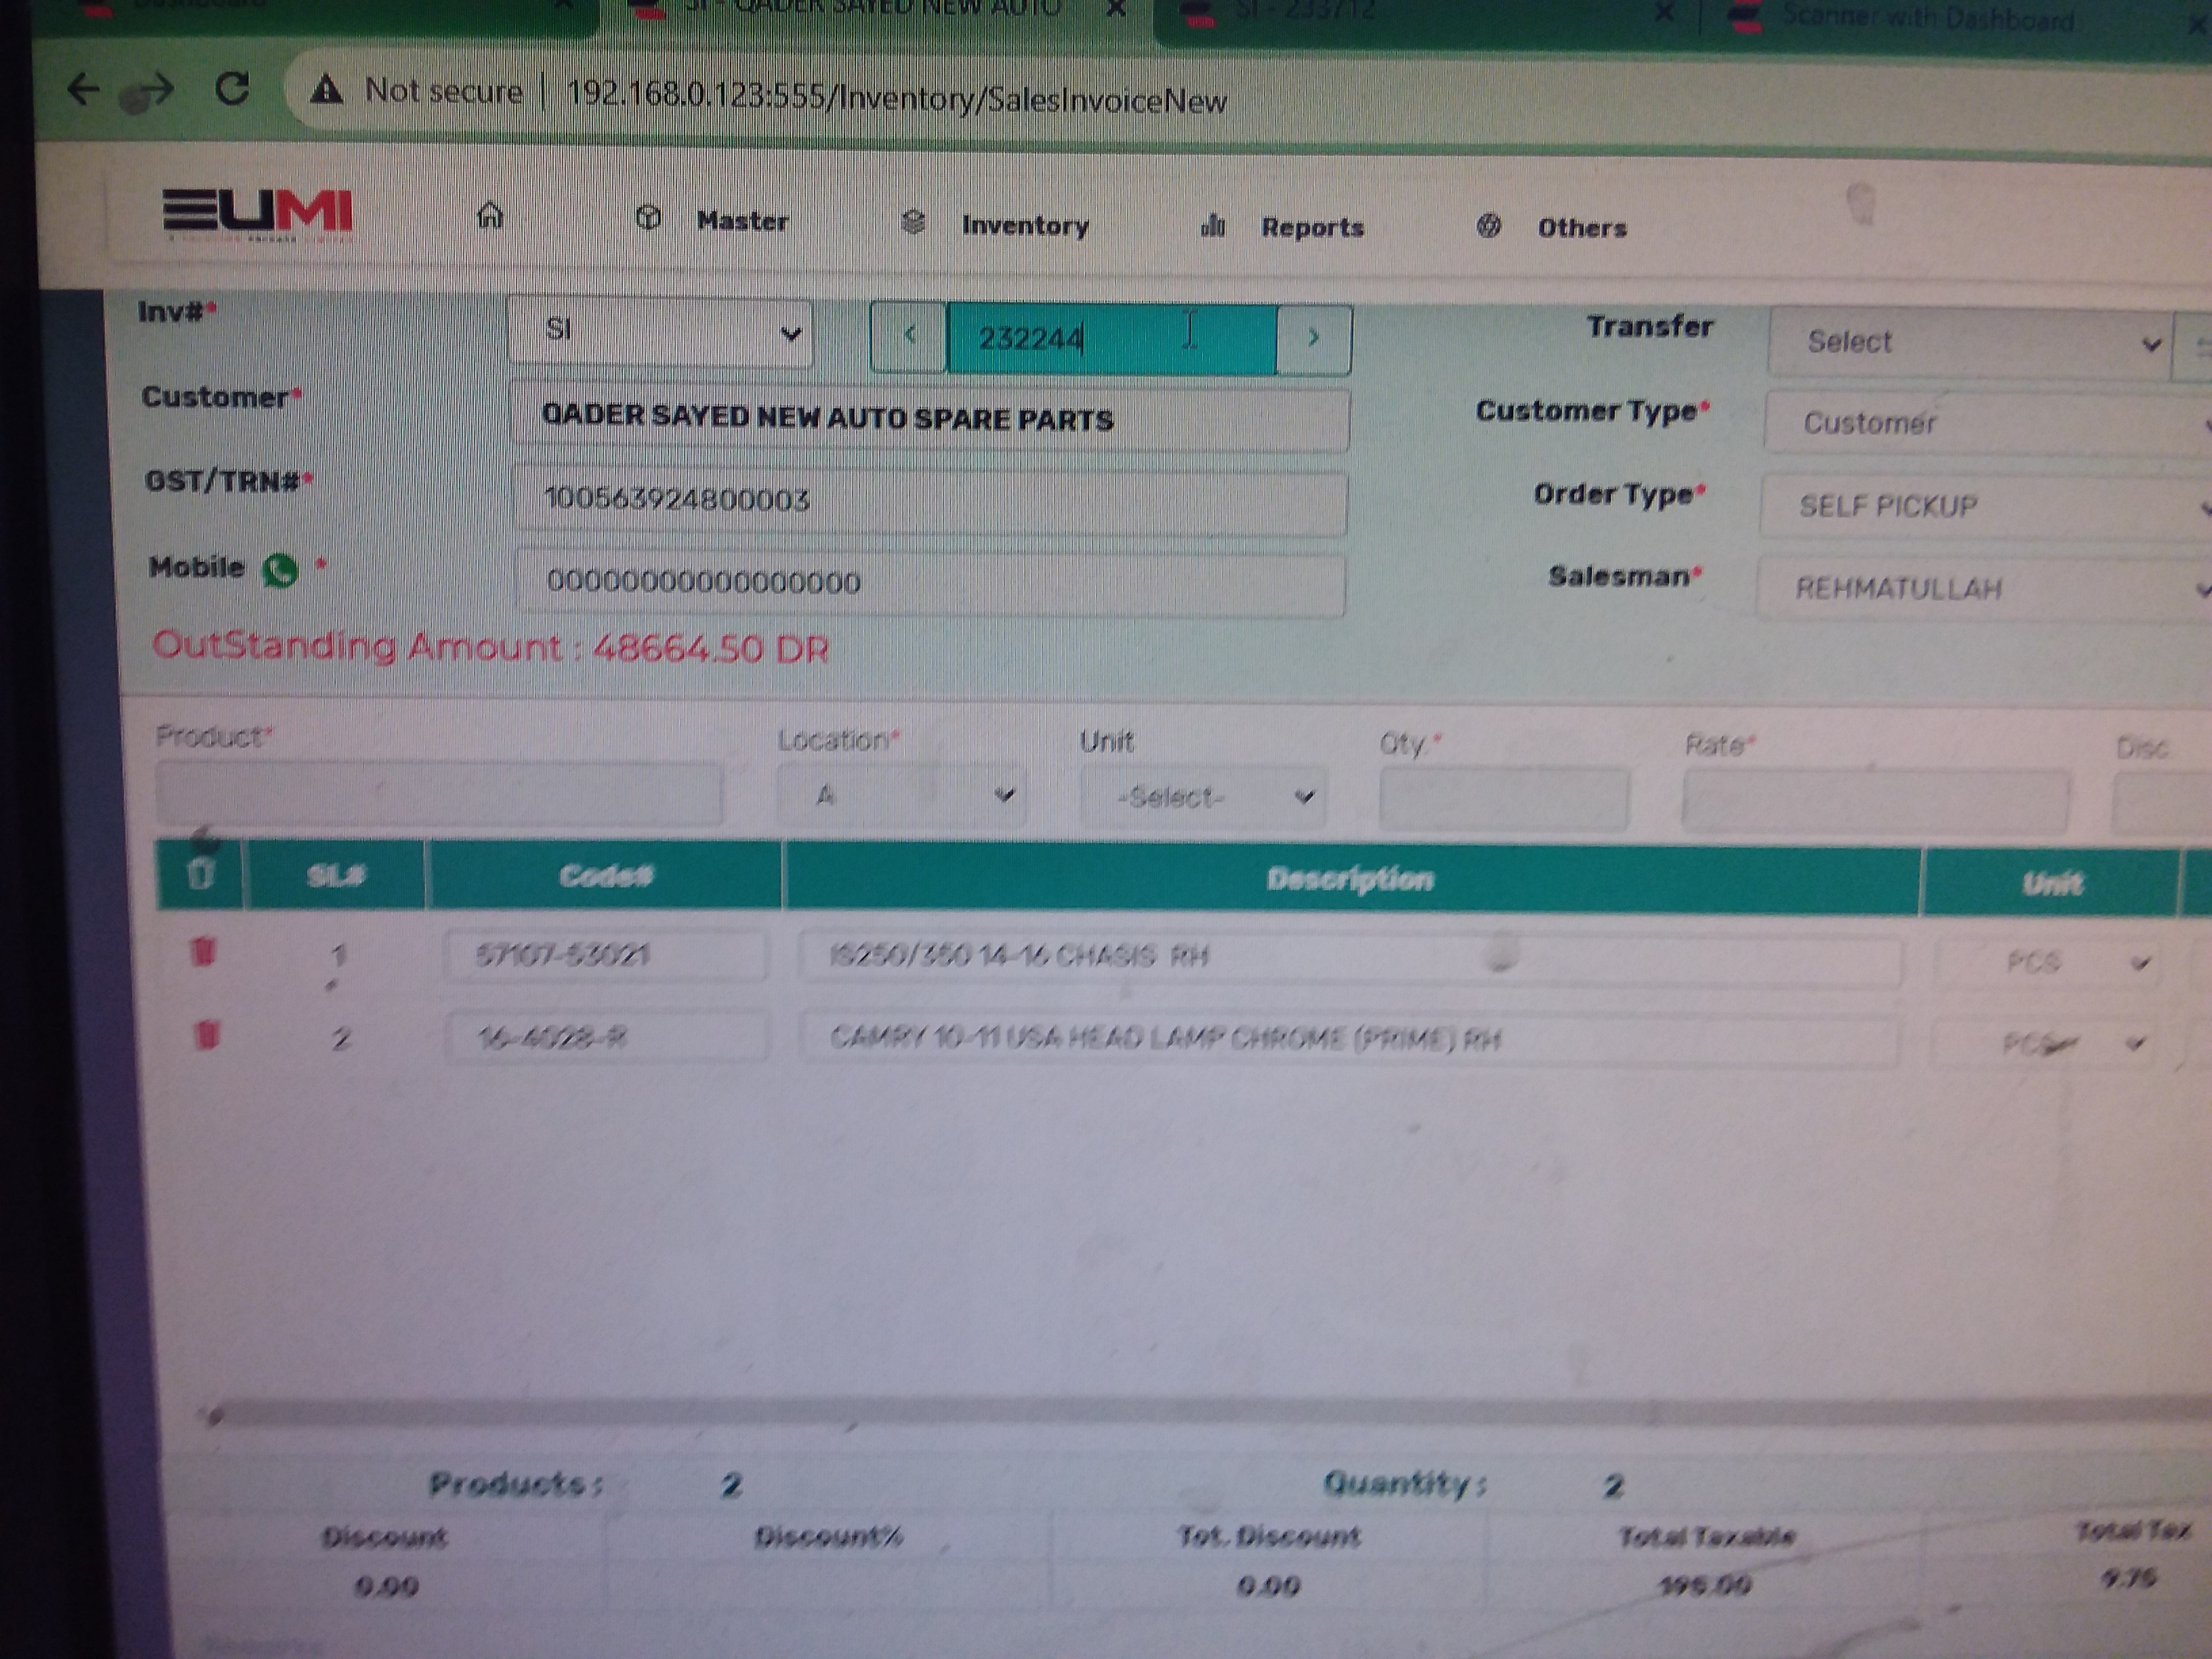Click the Not secure warning icon
This screenshot has height=1659, width=2212.
326,91
